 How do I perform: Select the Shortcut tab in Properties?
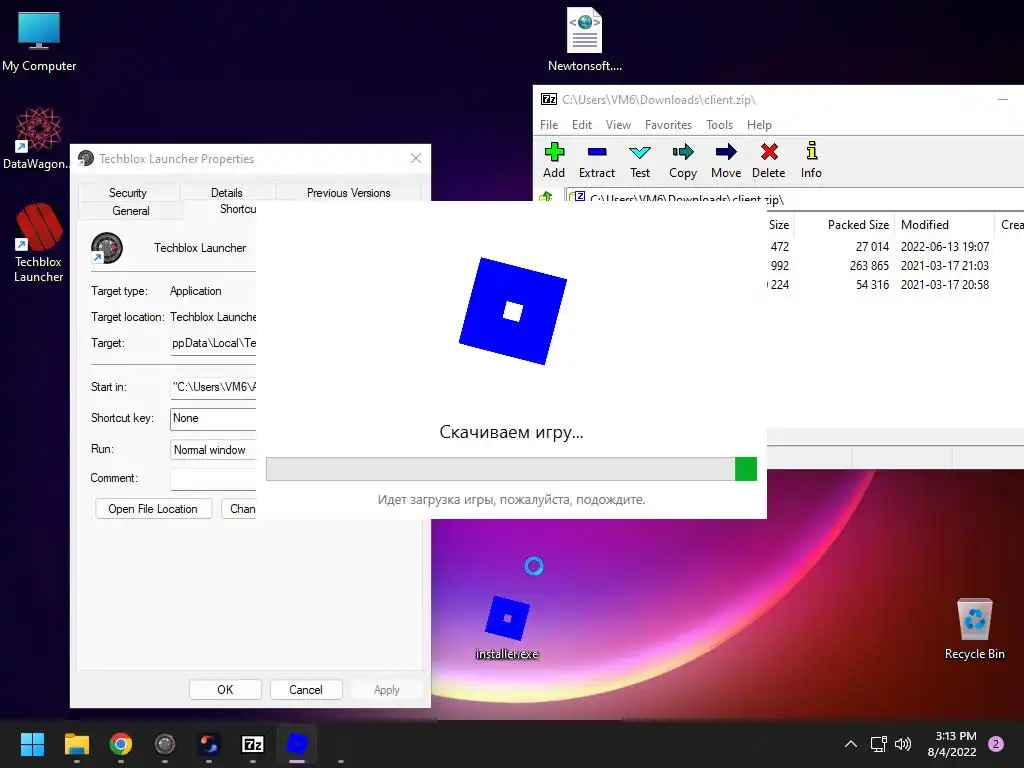point(221,210)
